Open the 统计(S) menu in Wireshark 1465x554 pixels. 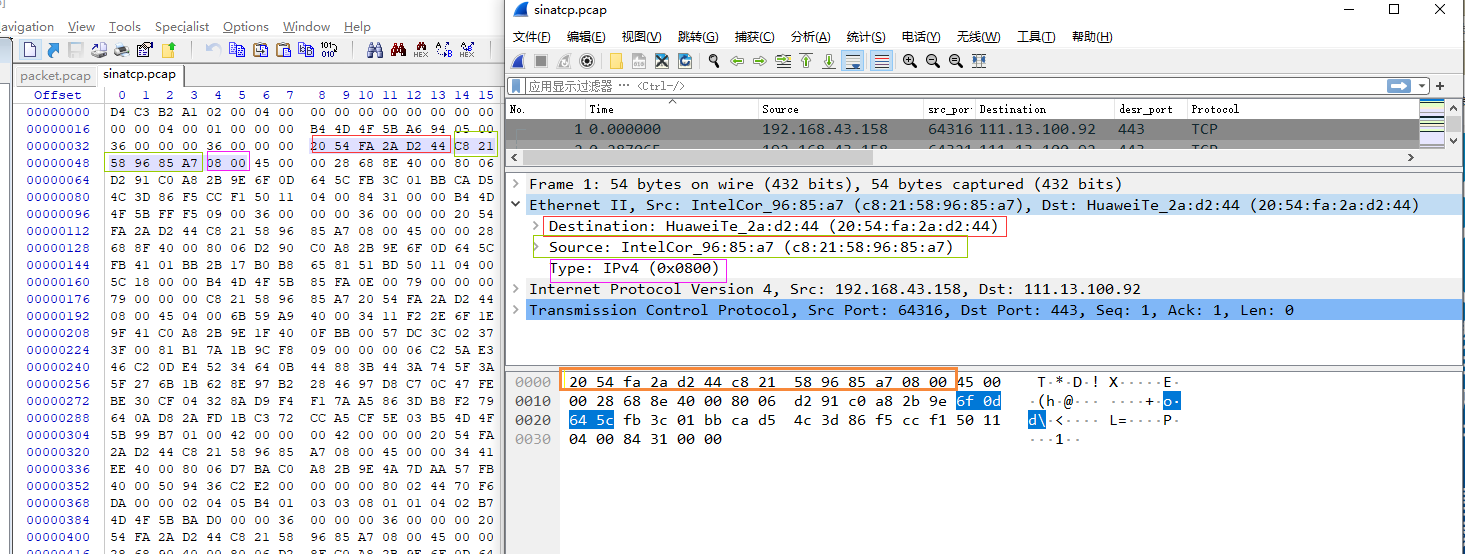click(865, 36)
